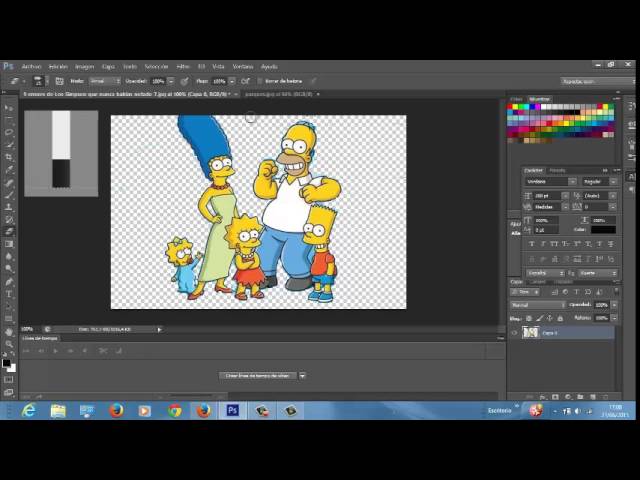
Task: Select the Magic Wand tool
Action: click(9, 144)
